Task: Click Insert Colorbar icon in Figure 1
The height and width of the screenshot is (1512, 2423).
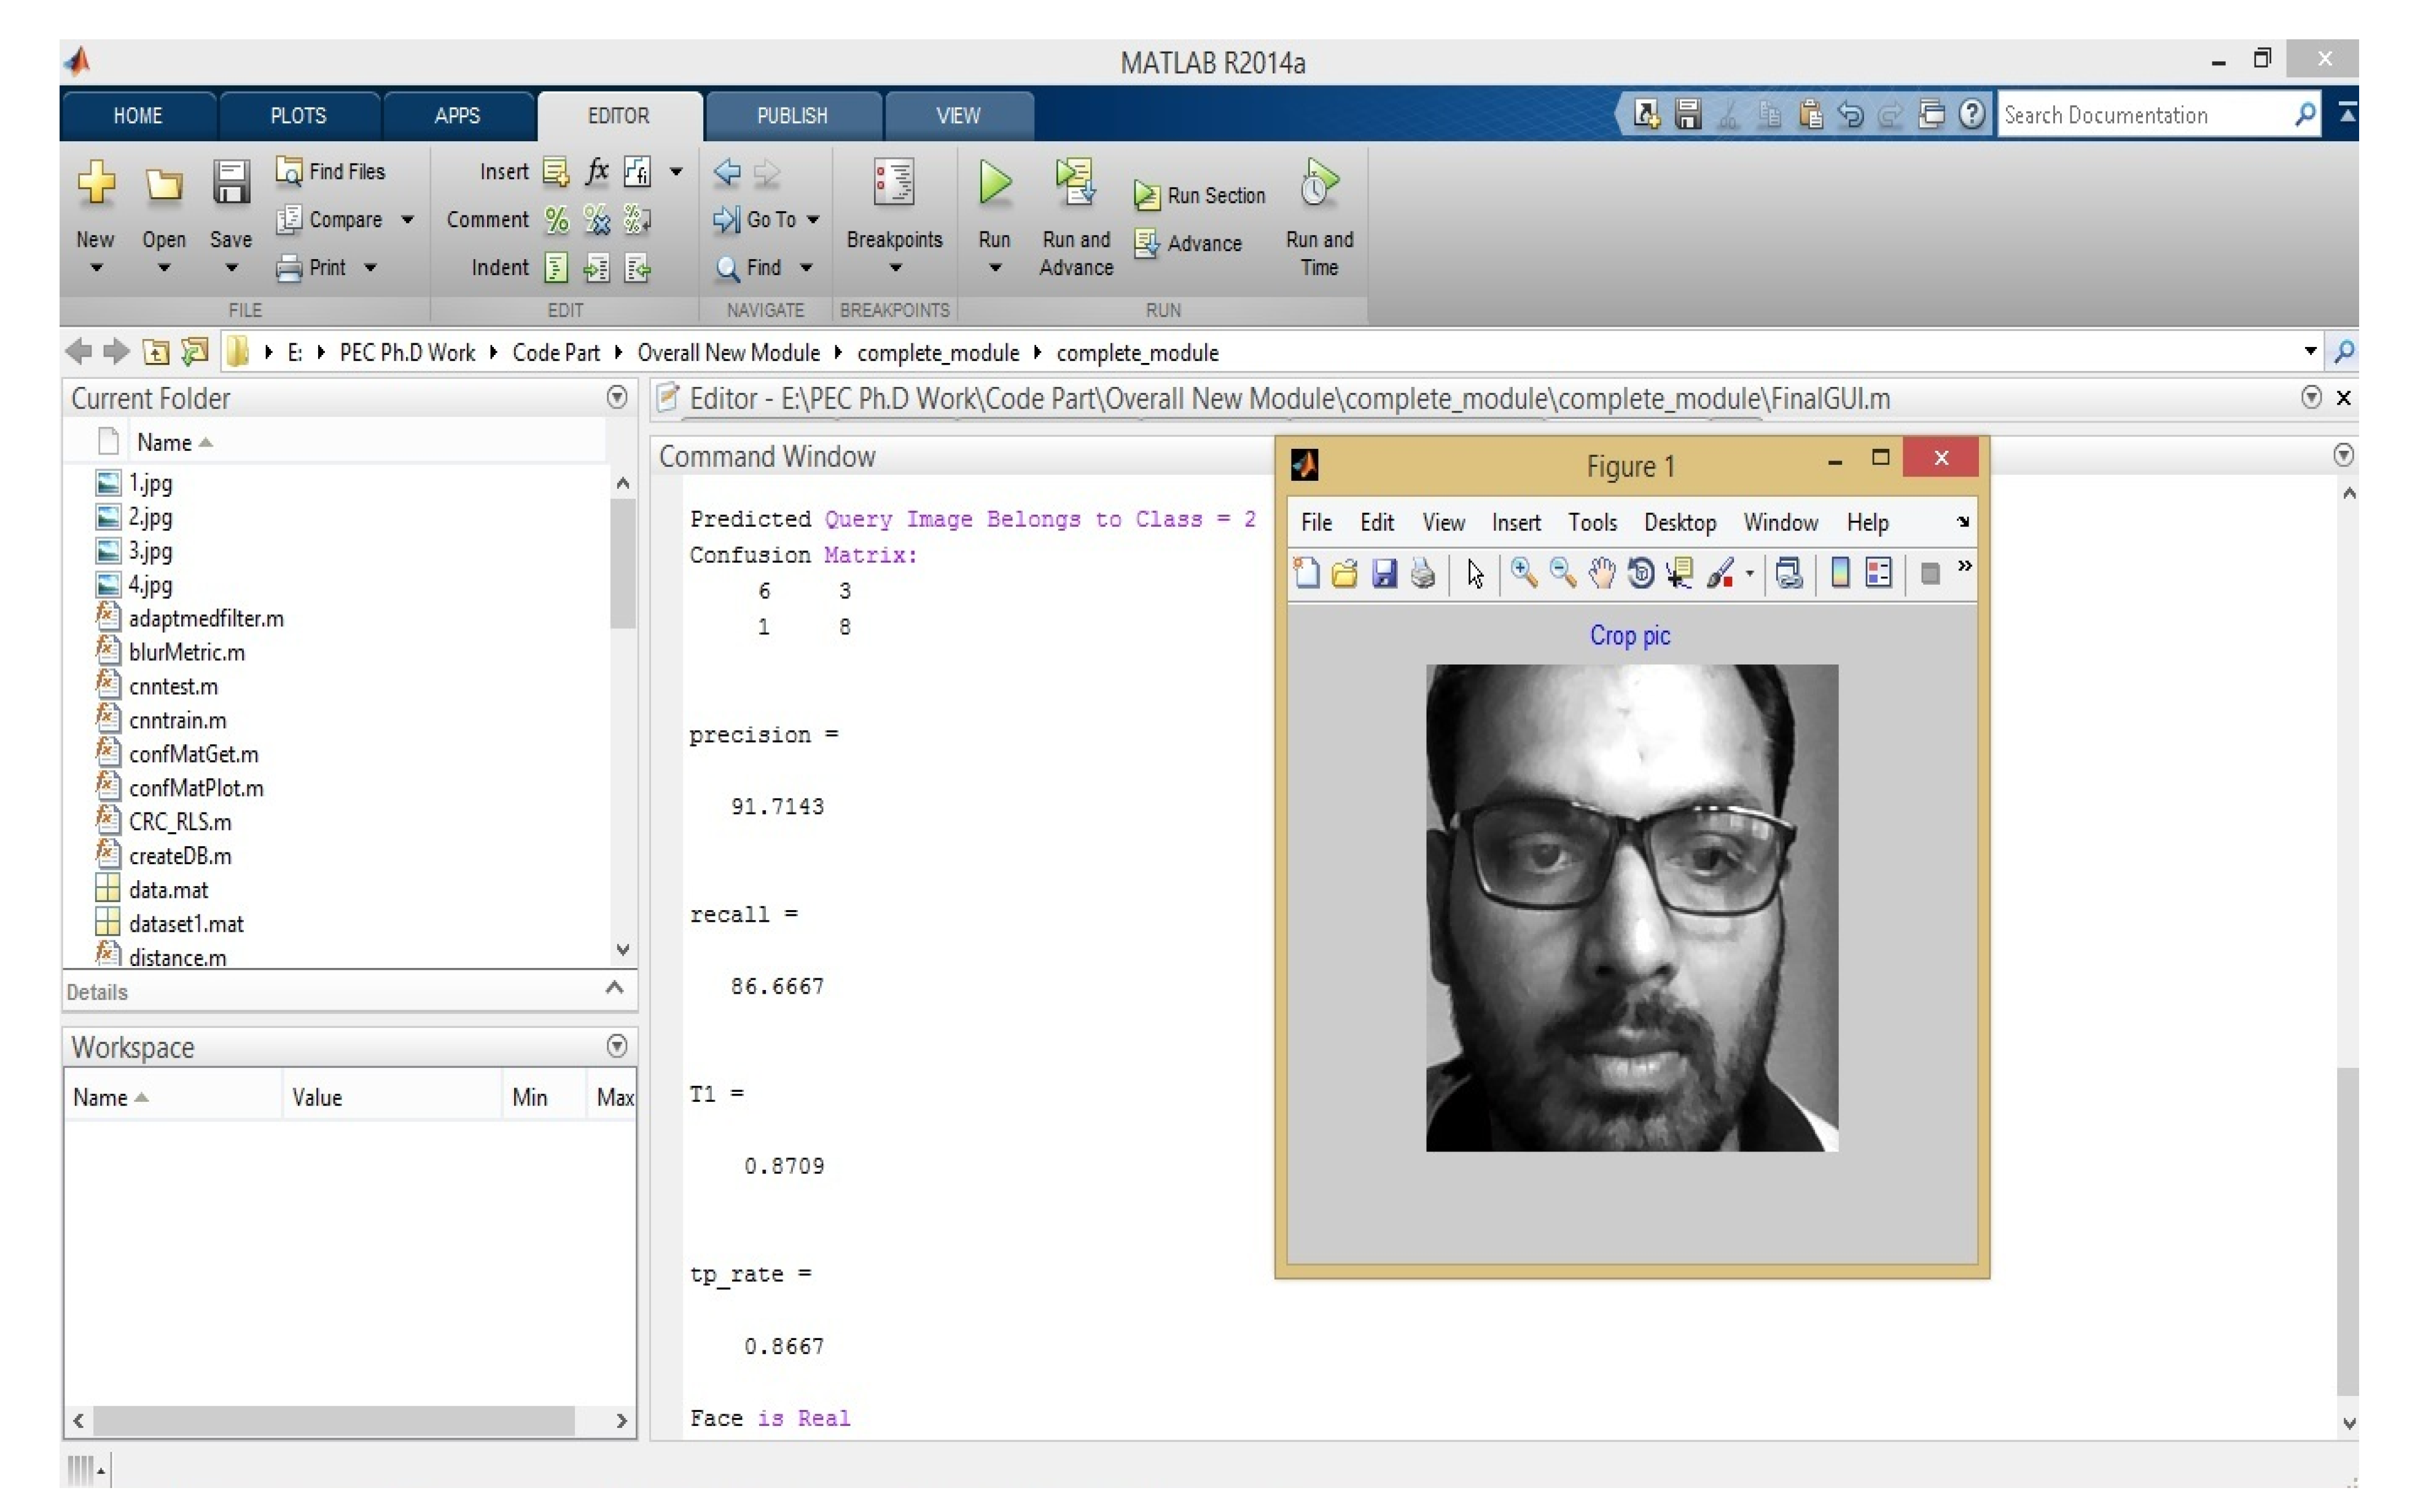Action: [x=1839, y=573]
